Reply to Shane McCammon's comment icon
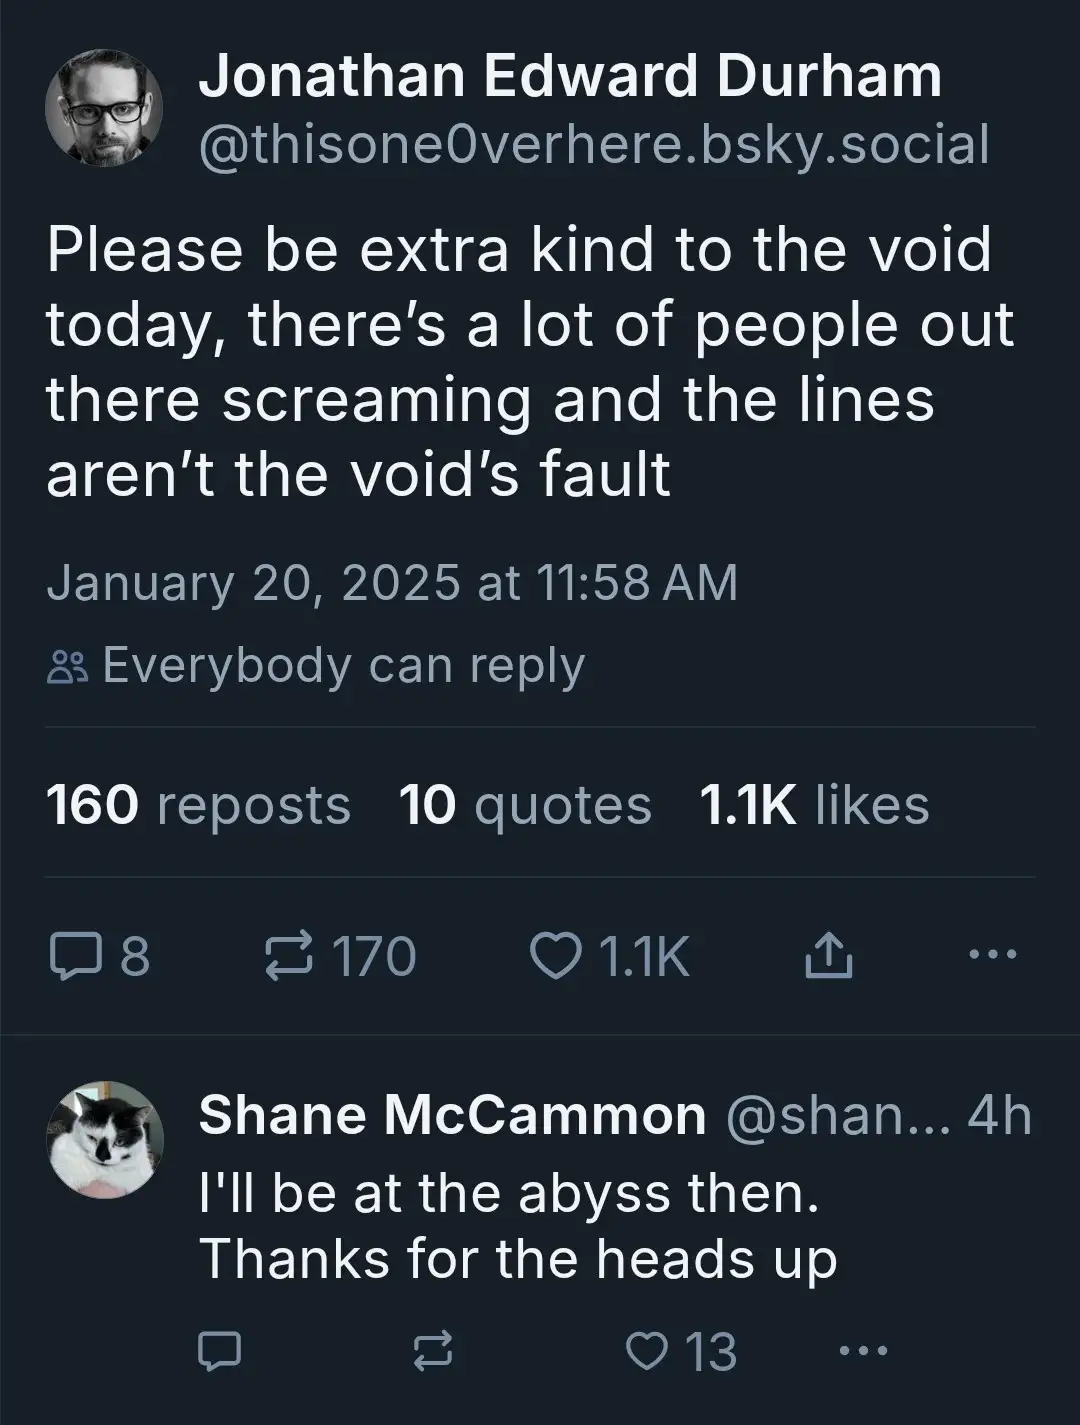1080x1425 pixels. [x=218, y=1352]
